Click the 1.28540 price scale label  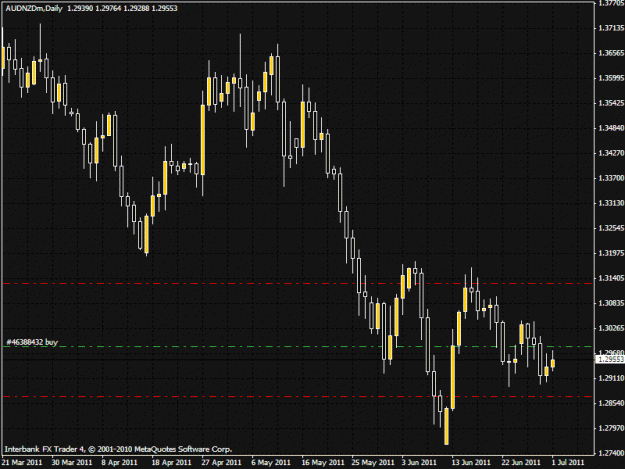pos(611,403)
